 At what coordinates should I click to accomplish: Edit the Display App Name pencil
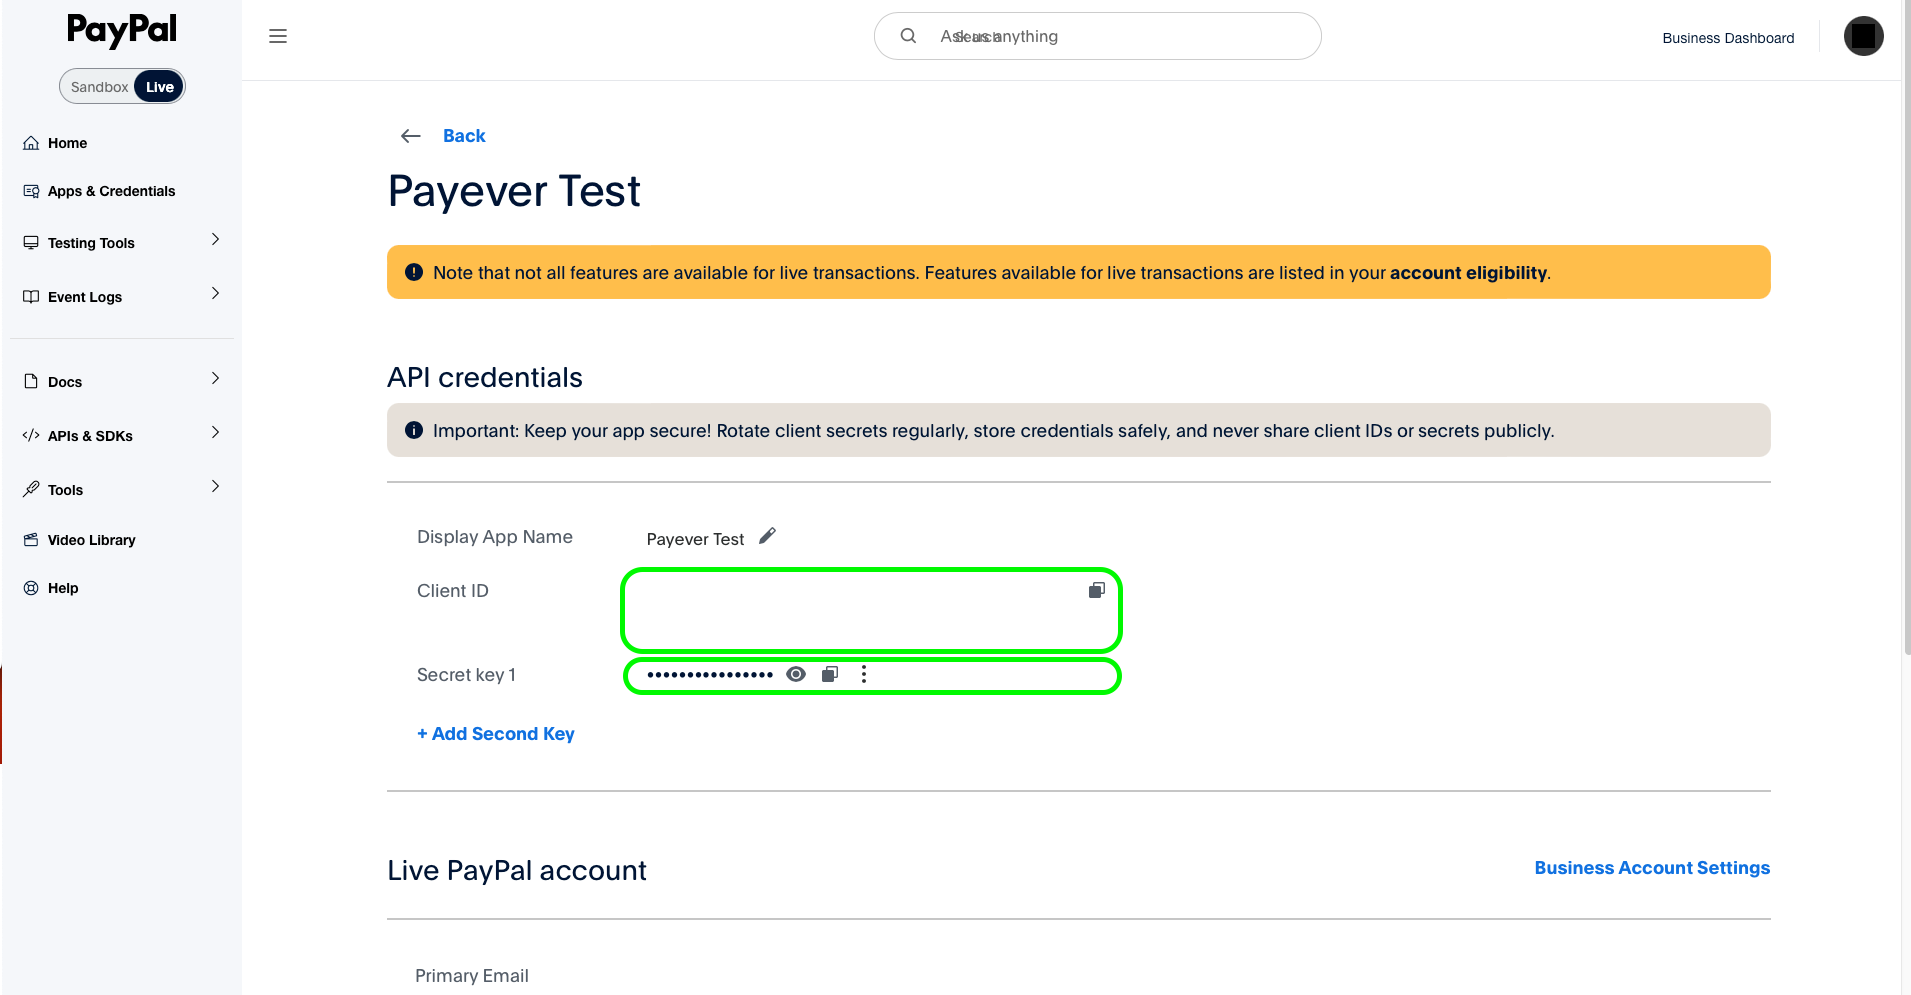(x=767, y=537)
